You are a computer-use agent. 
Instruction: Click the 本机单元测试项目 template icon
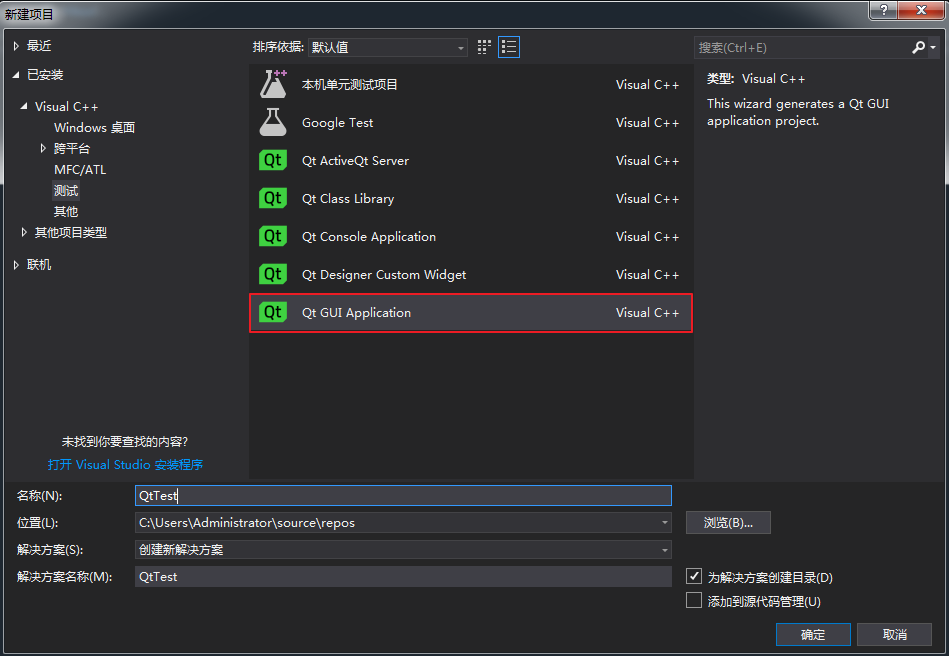(272, 84)
